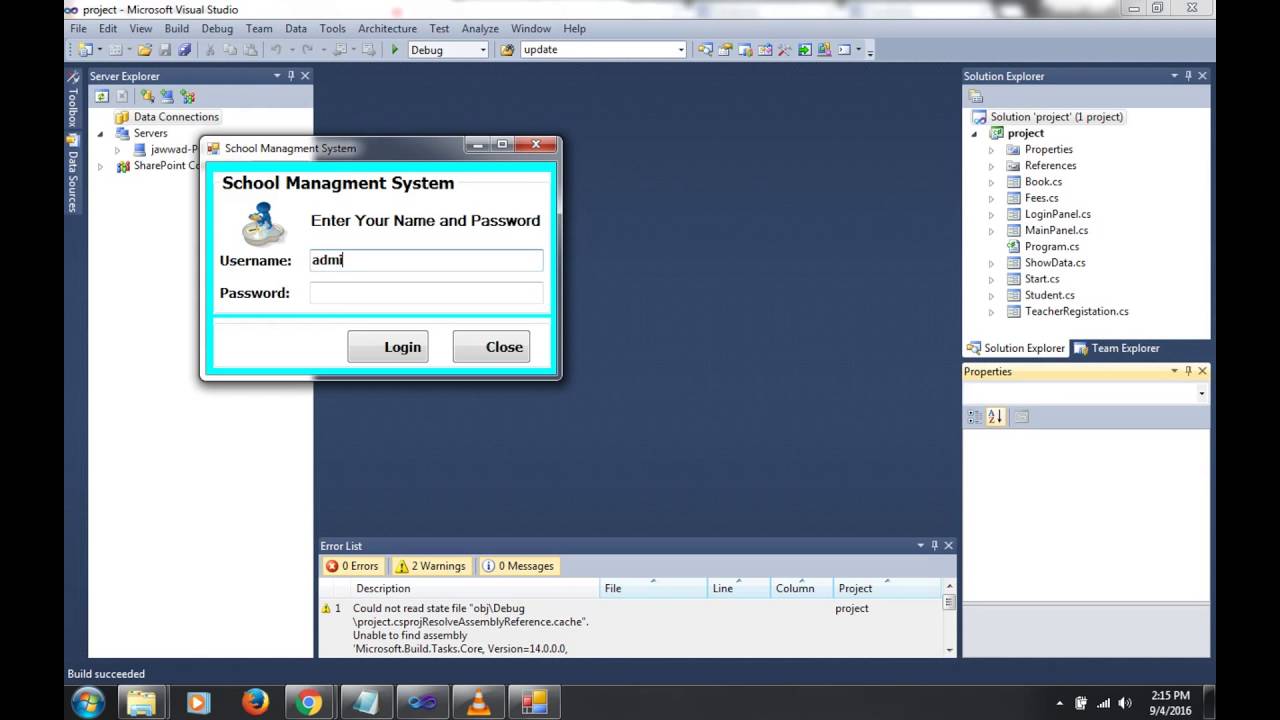Image resolution: width=1280 pixels, height=720 pixels.
Task: Click the Open File toolbar icon
Action: (x=145, y=50)
